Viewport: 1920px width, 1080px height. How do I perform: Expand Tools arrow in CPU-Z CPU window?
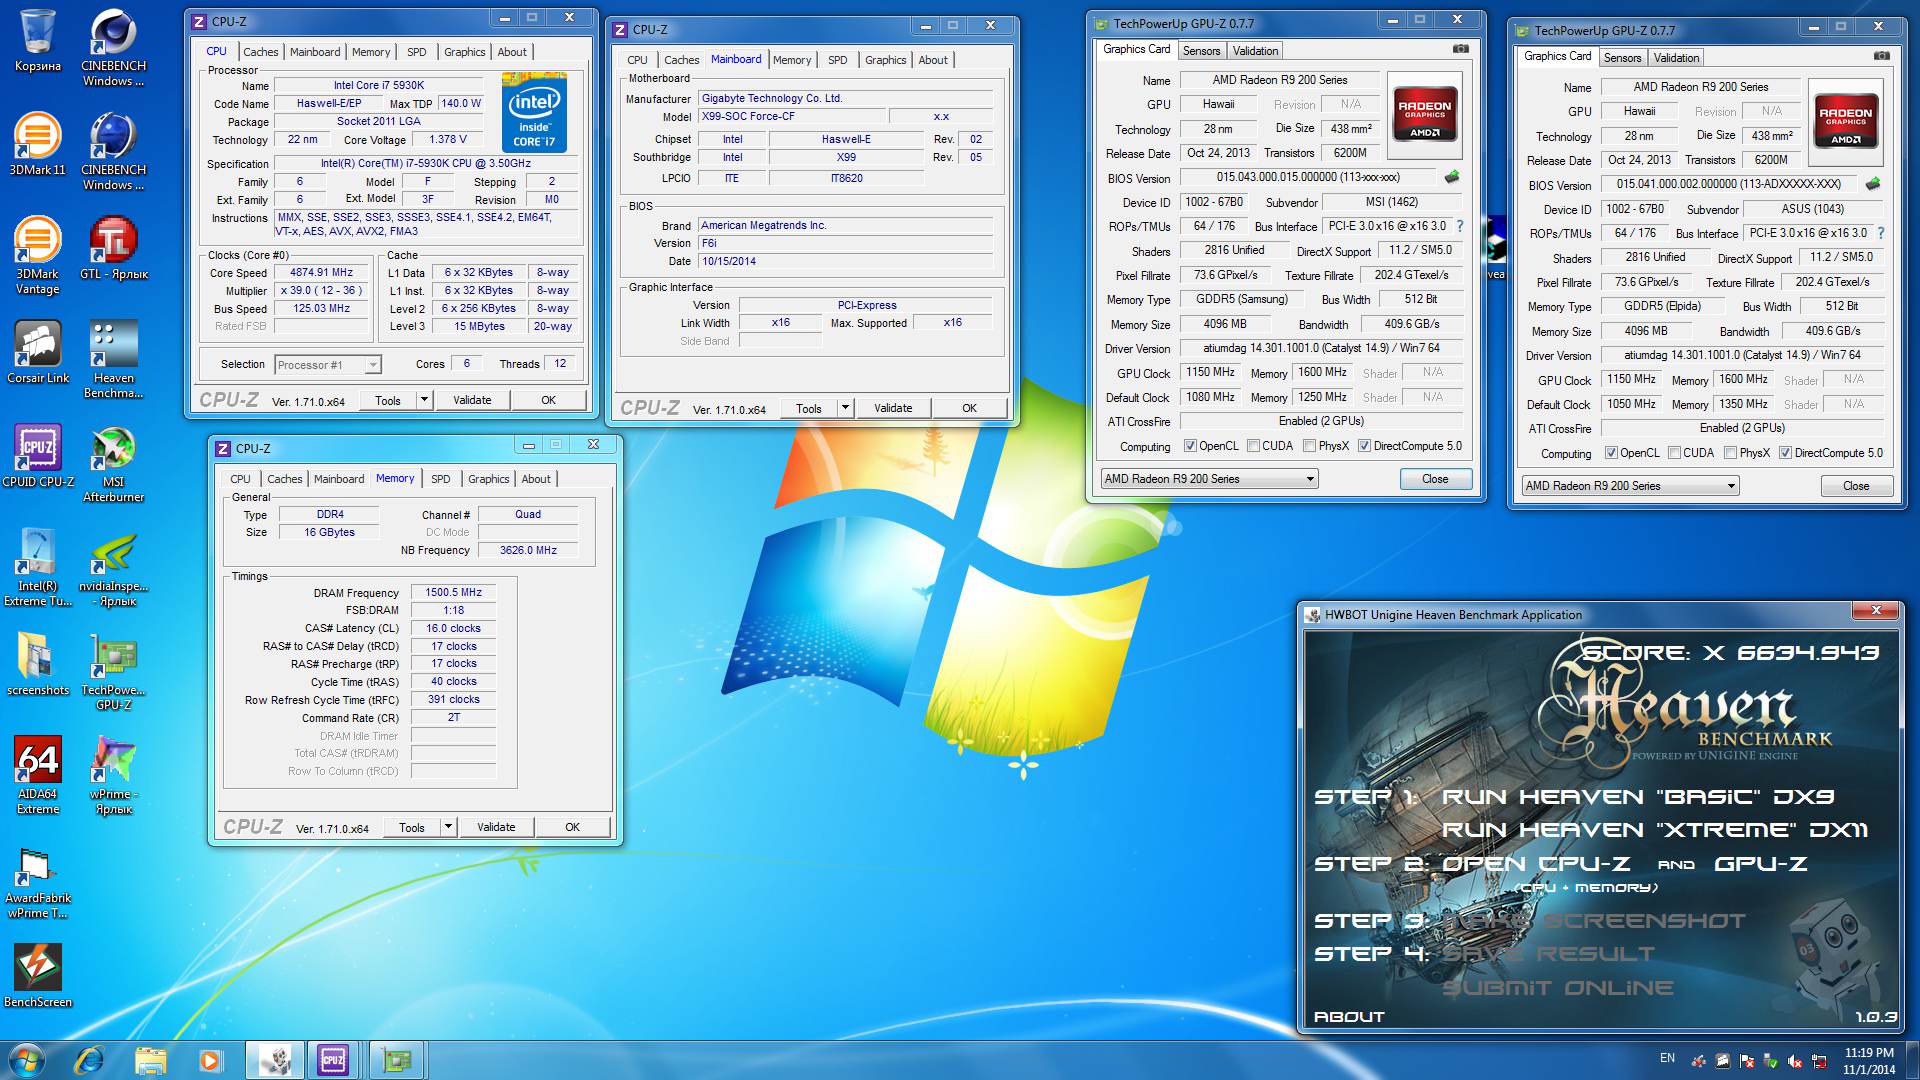[x=424, y=400]
